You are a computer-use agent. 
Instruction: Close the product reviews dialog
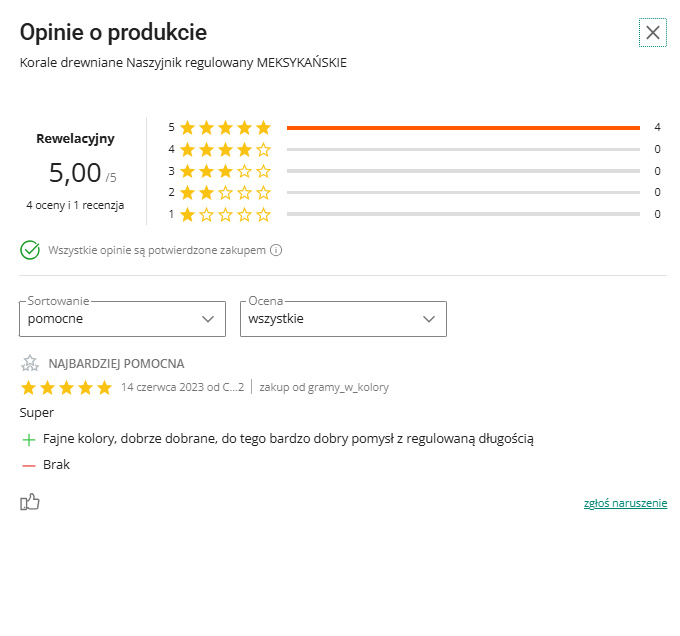[x=653, y=33]
